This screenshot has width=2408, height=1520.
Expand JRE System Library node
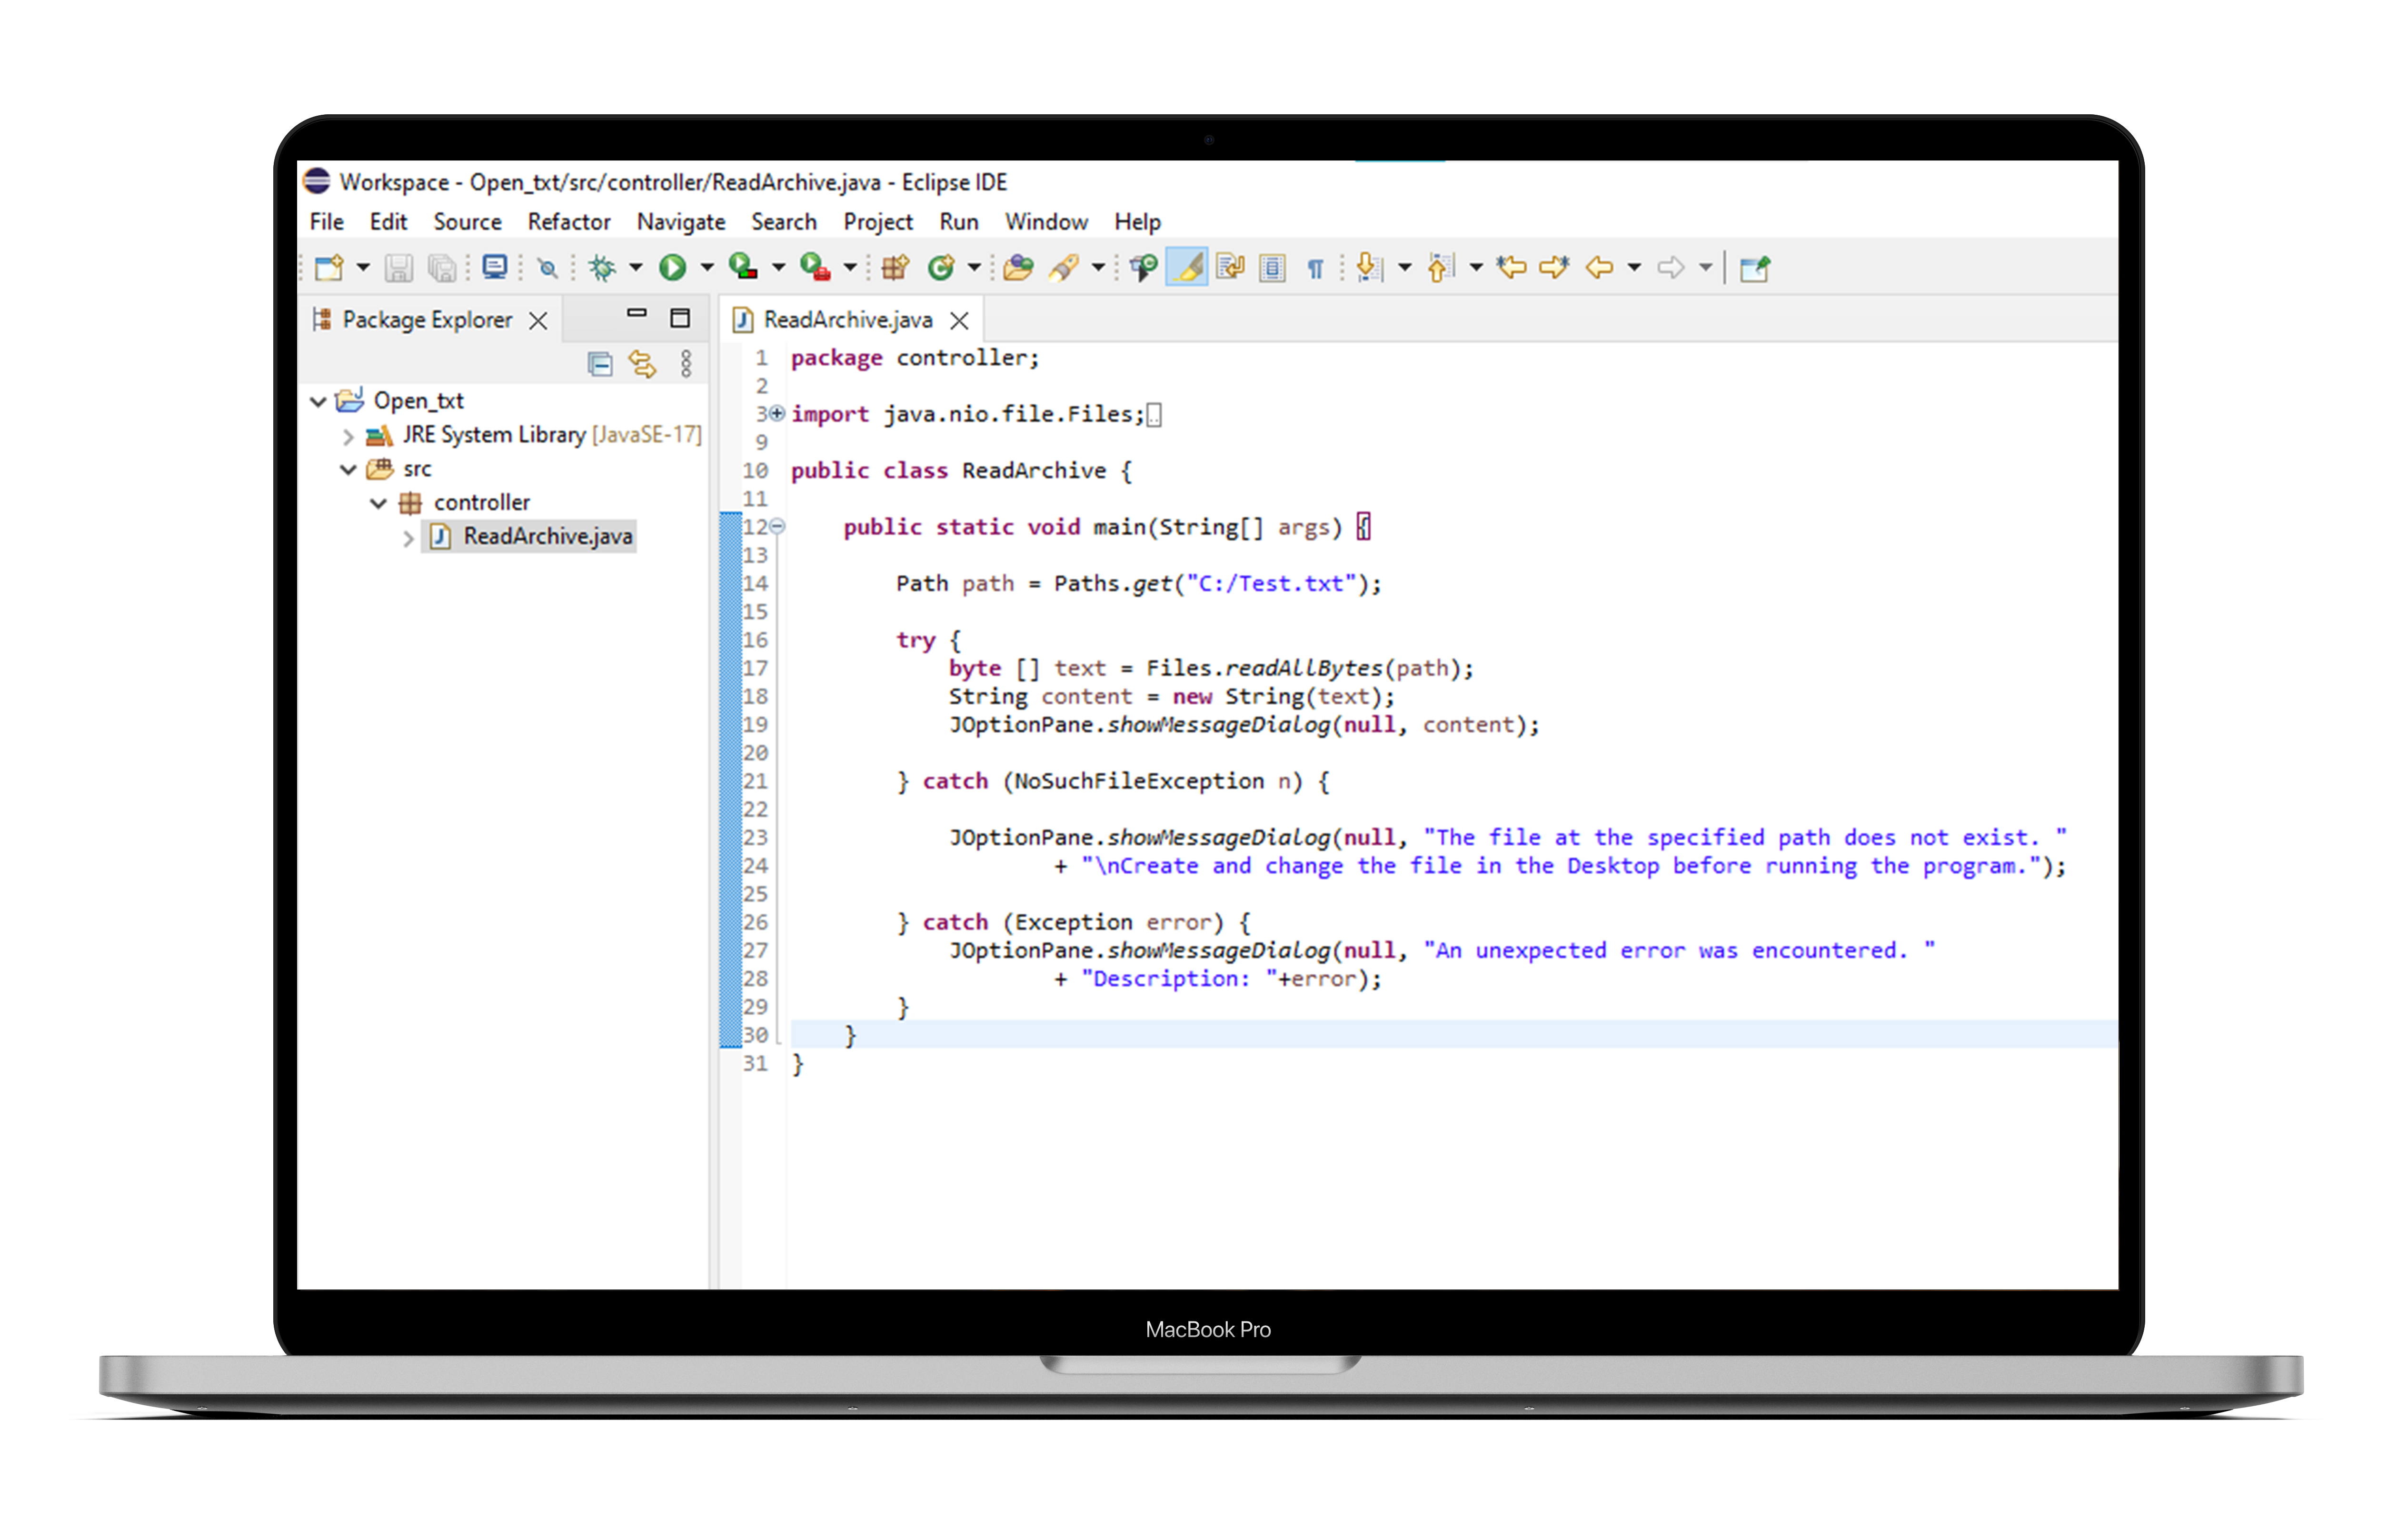coord(348,436)
